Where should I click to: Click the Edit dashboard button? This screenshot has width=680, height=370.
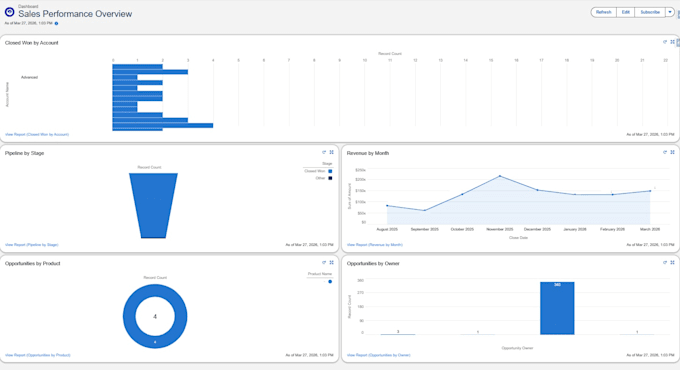(625, 12)
